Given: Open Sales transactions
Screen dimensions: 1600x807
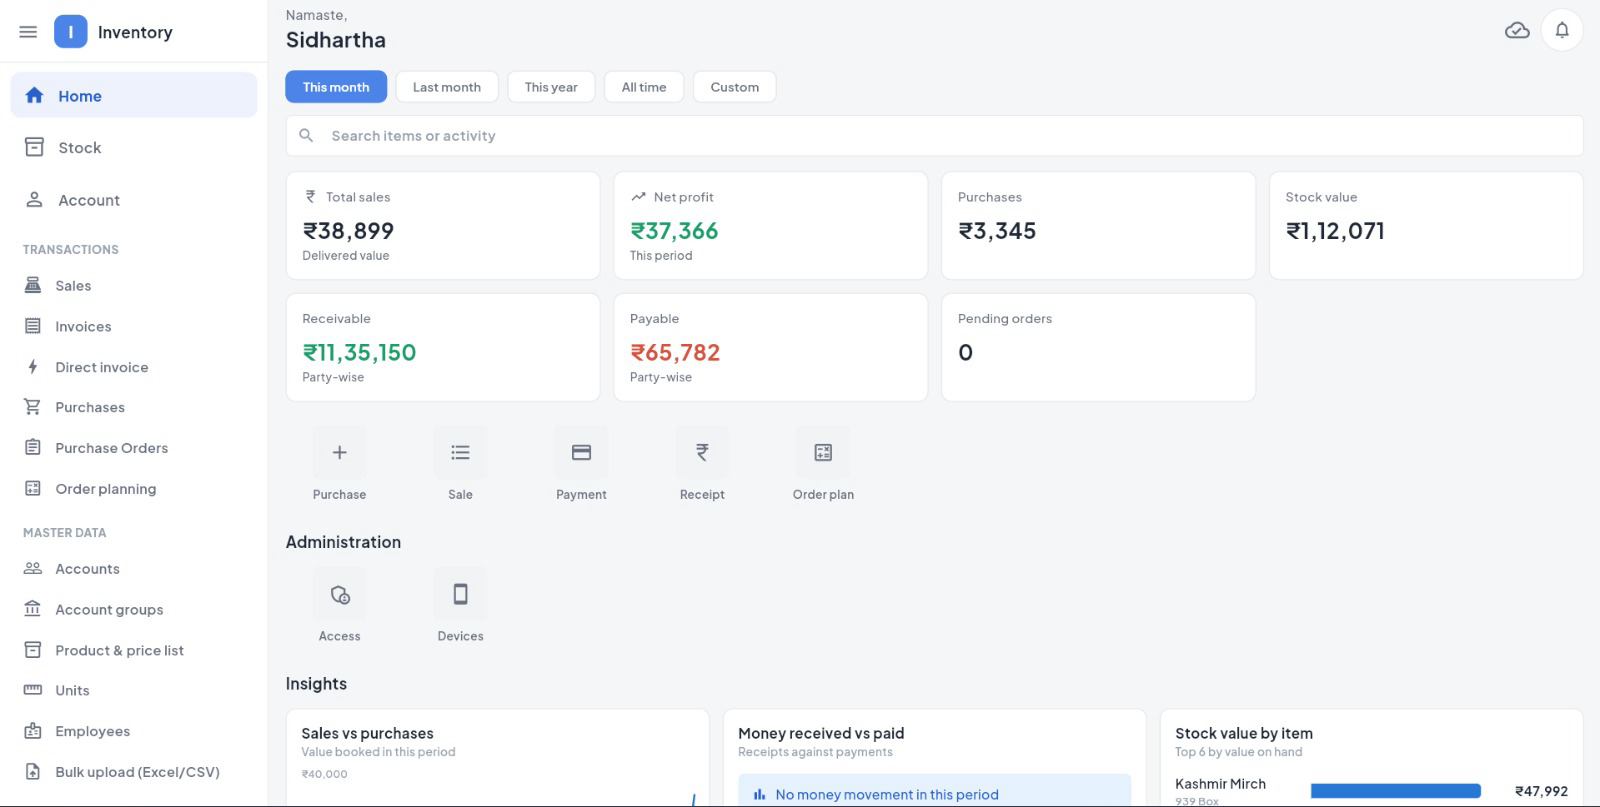Looking at the screenshot, I should (134, 286).
